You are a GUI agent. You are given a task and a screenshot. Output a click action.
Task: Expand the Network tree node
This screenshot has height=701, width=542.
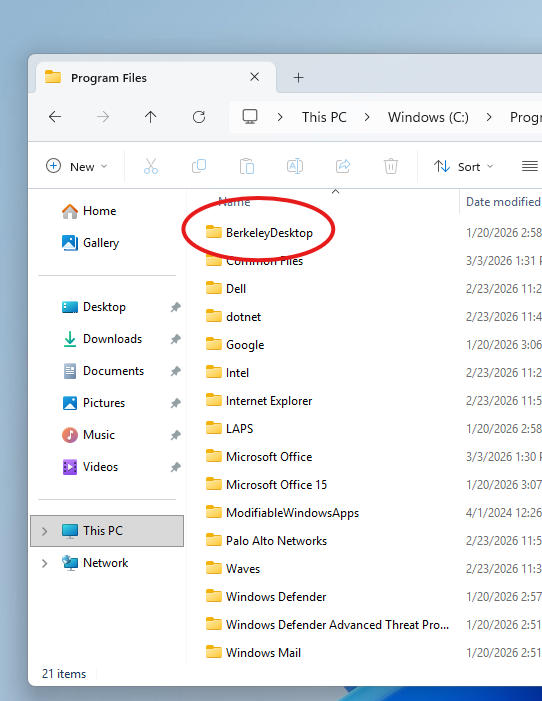point(44,563)
